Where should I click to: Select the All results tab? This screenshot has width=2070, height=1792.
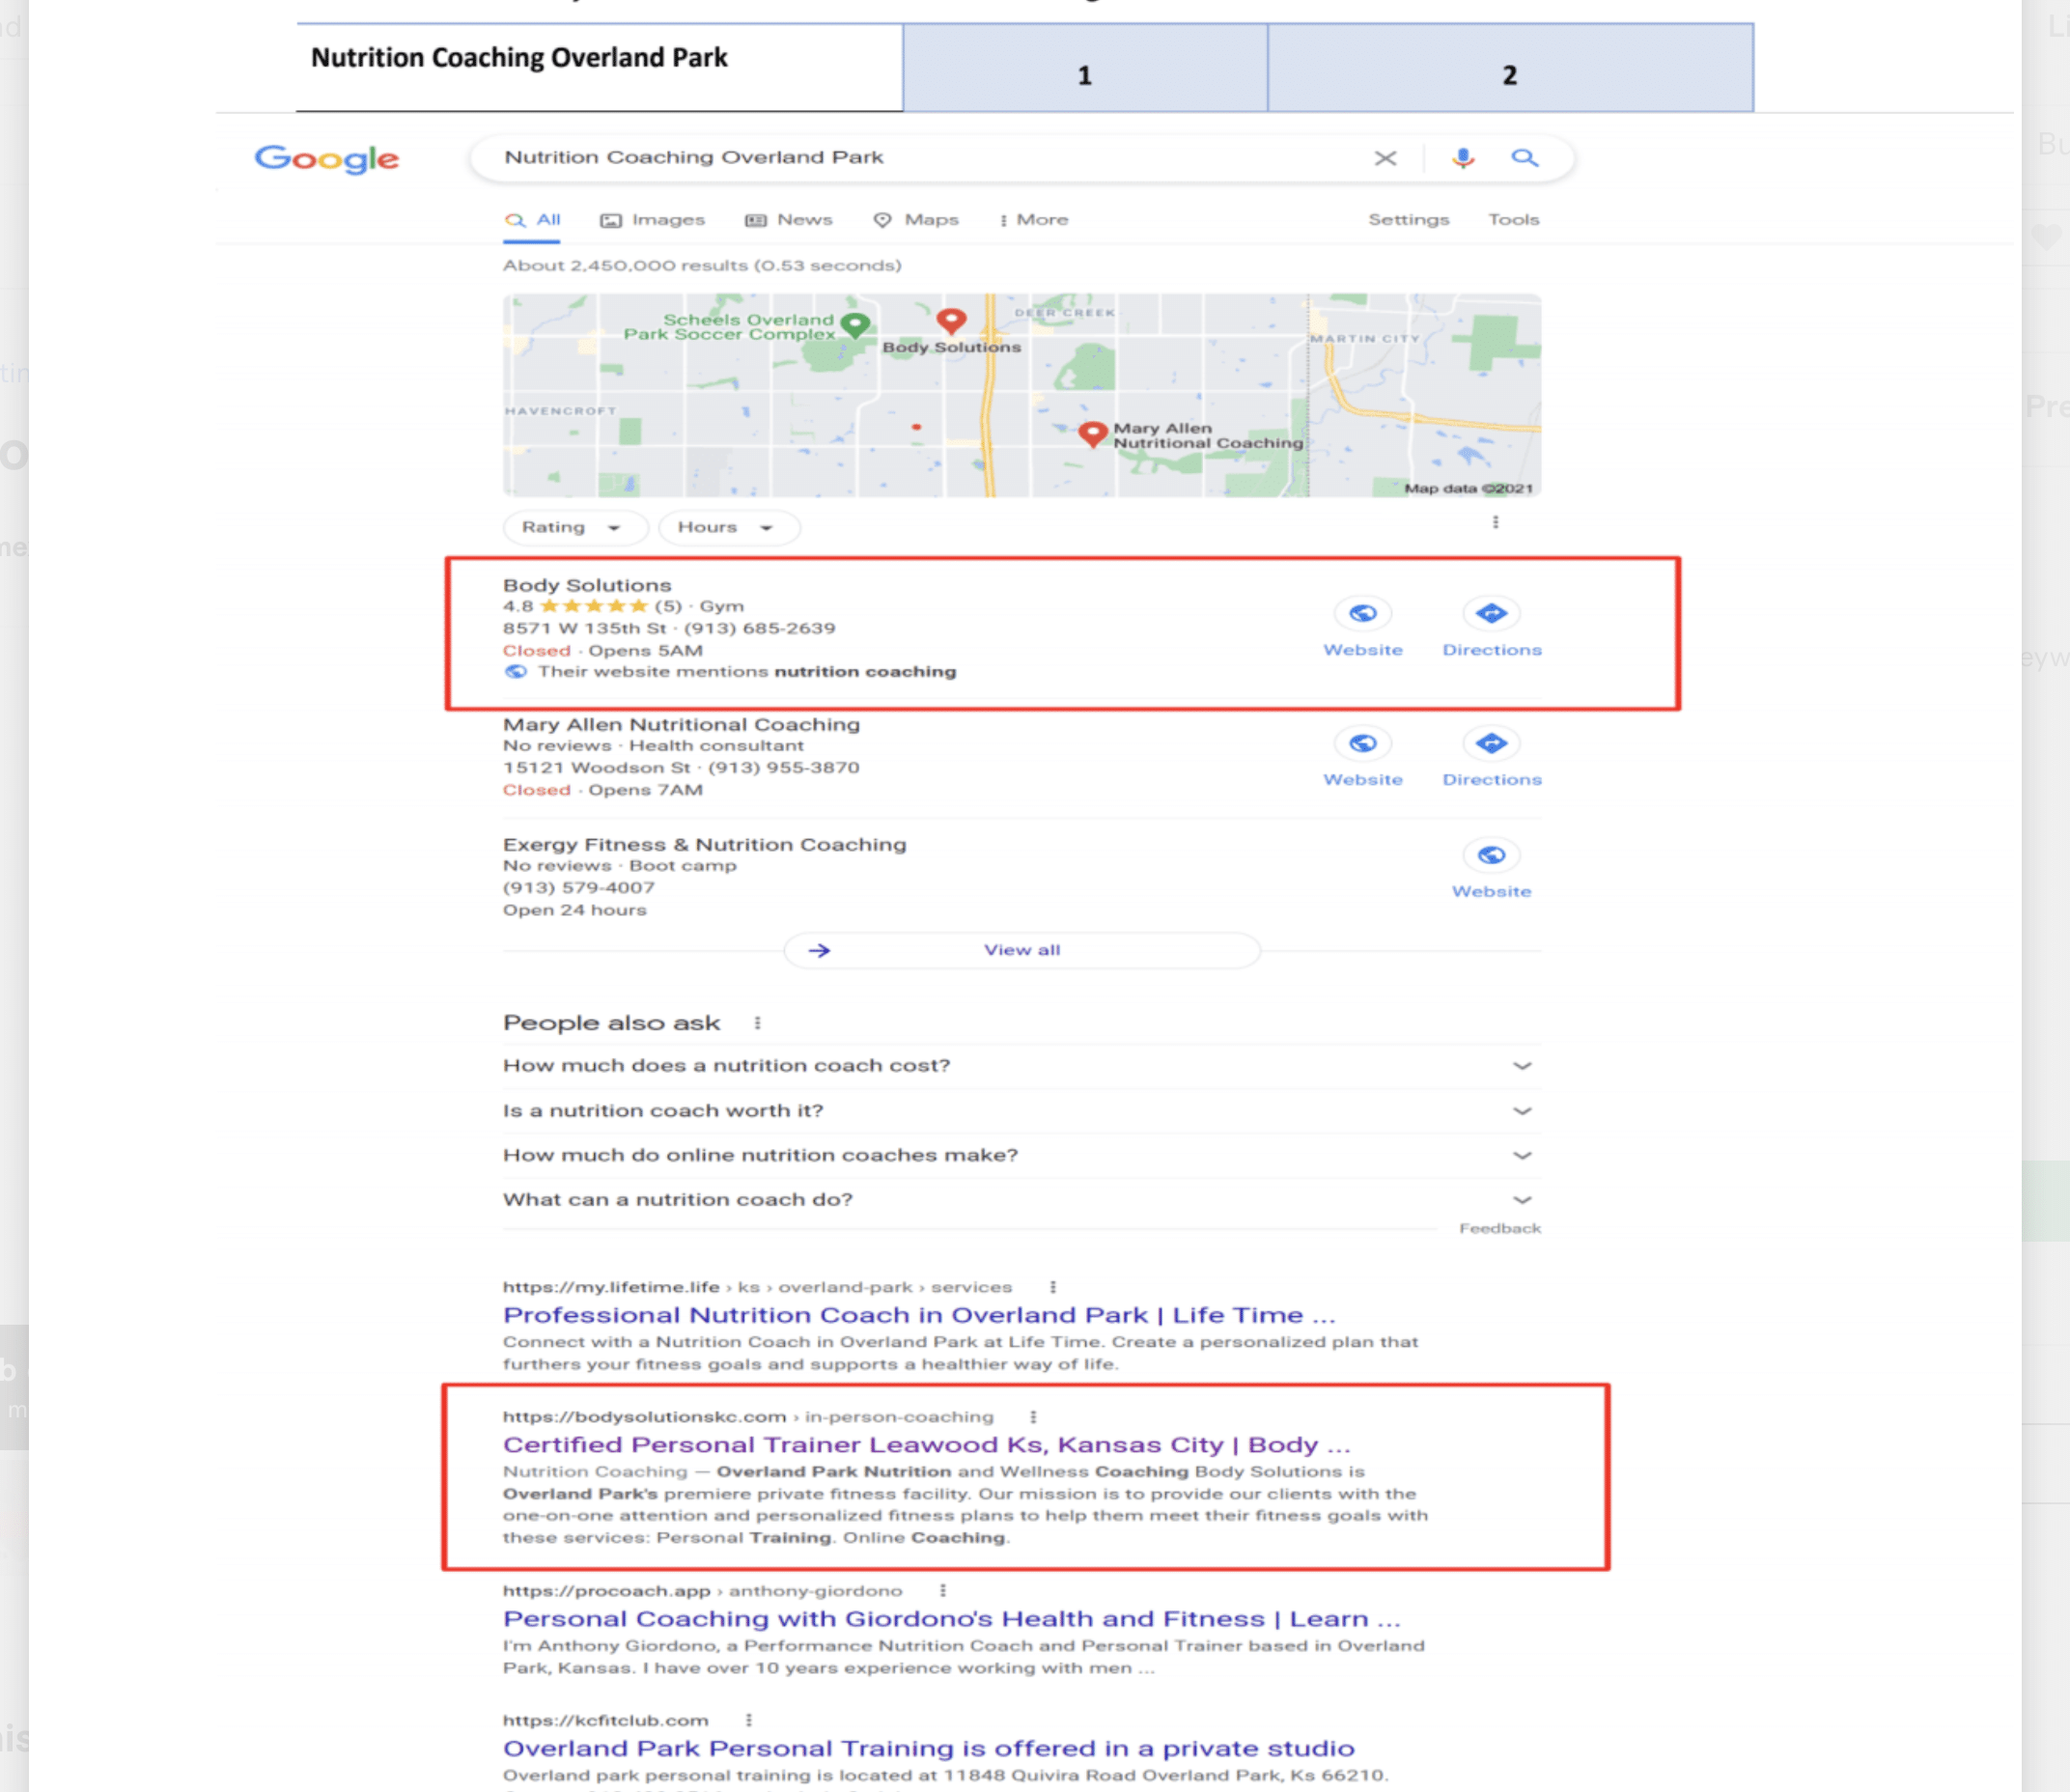(533, 220)
